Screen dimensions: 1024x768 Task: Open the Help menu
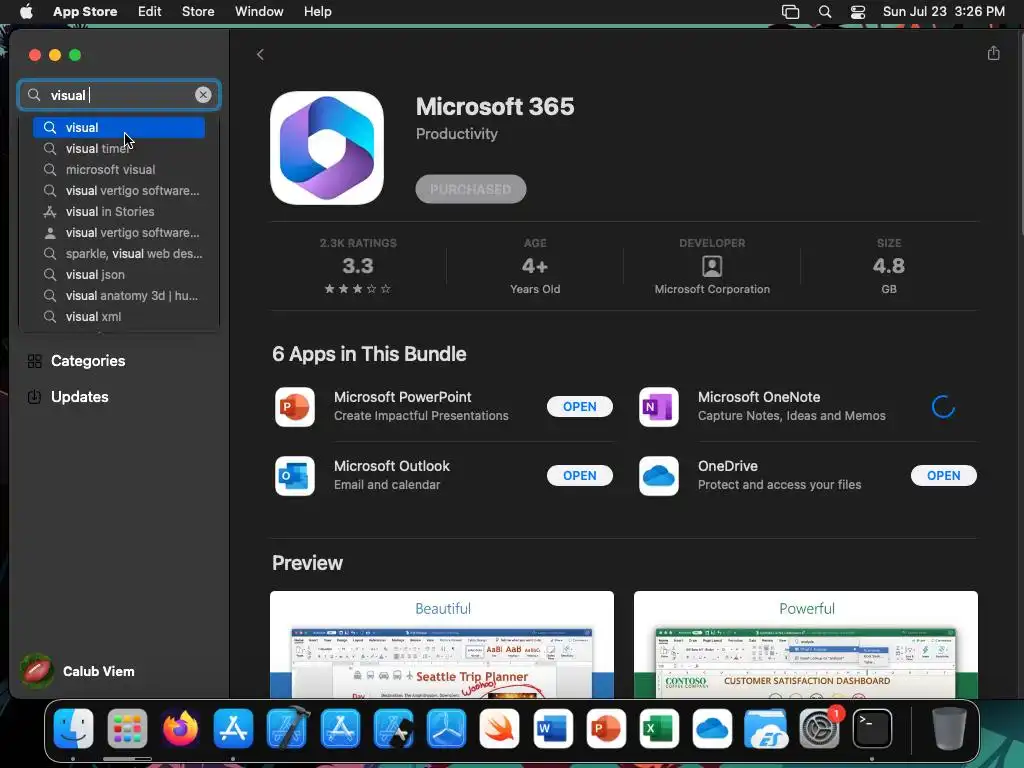pyautogui.click(x=317, y=11)
